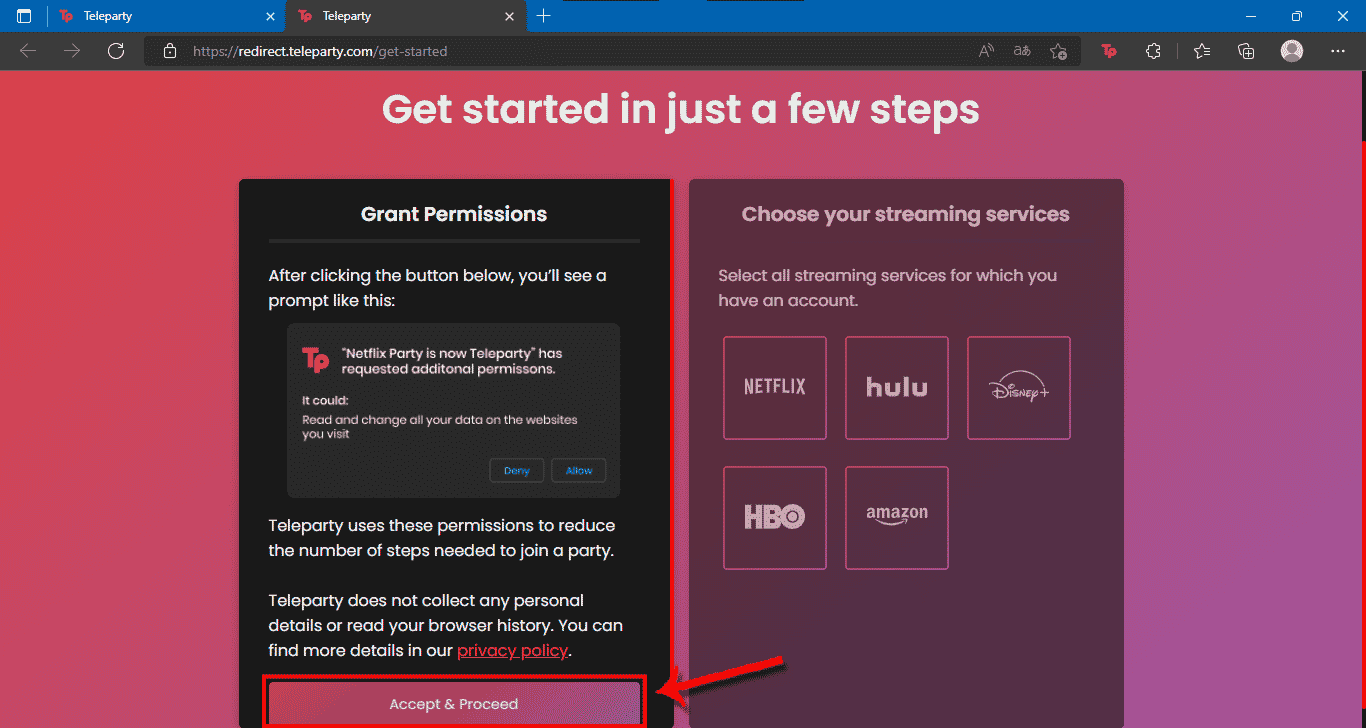Click the Accept & Proceed button
Image resolution: width=1366 pixels, height=728 pixels.
tap(454, 704)
